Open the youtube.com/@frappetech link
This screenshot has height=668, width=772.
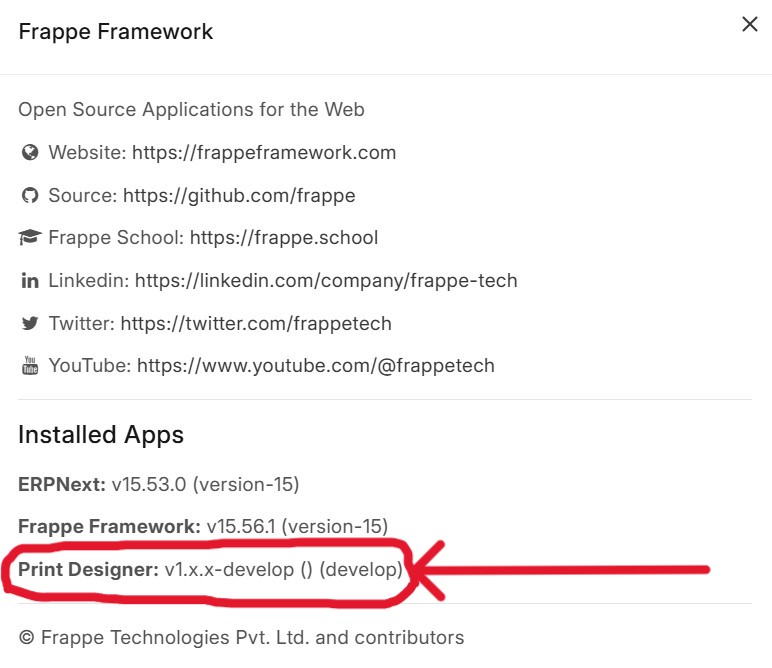316,366
